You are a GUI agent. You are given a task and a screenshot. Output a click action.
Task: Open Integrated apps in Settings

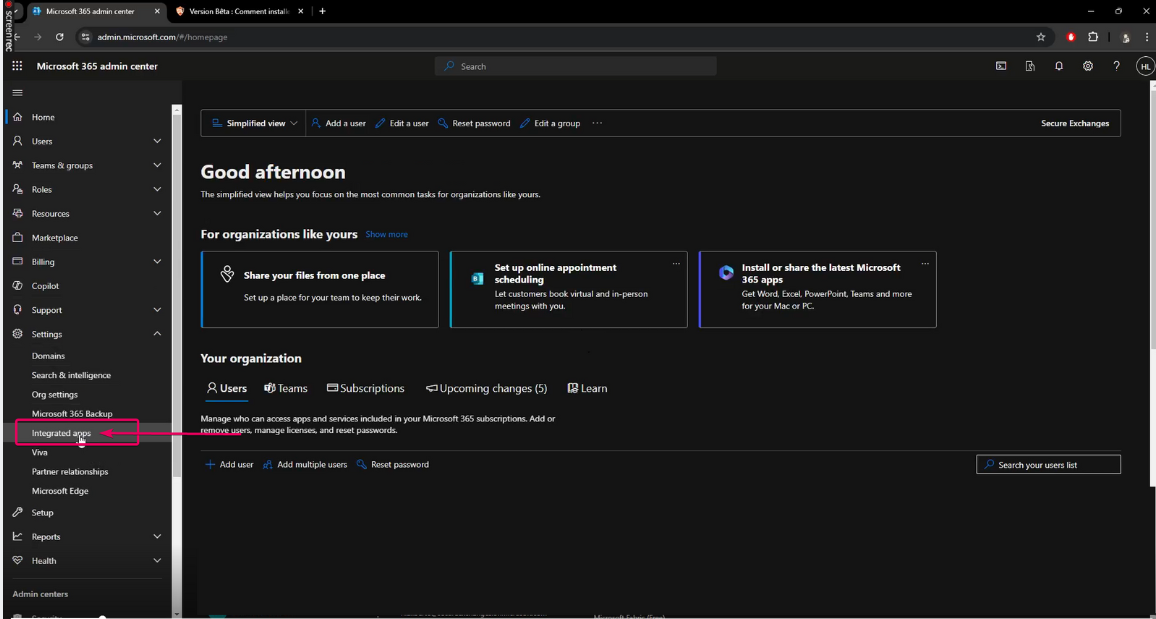tap(61, 433)
